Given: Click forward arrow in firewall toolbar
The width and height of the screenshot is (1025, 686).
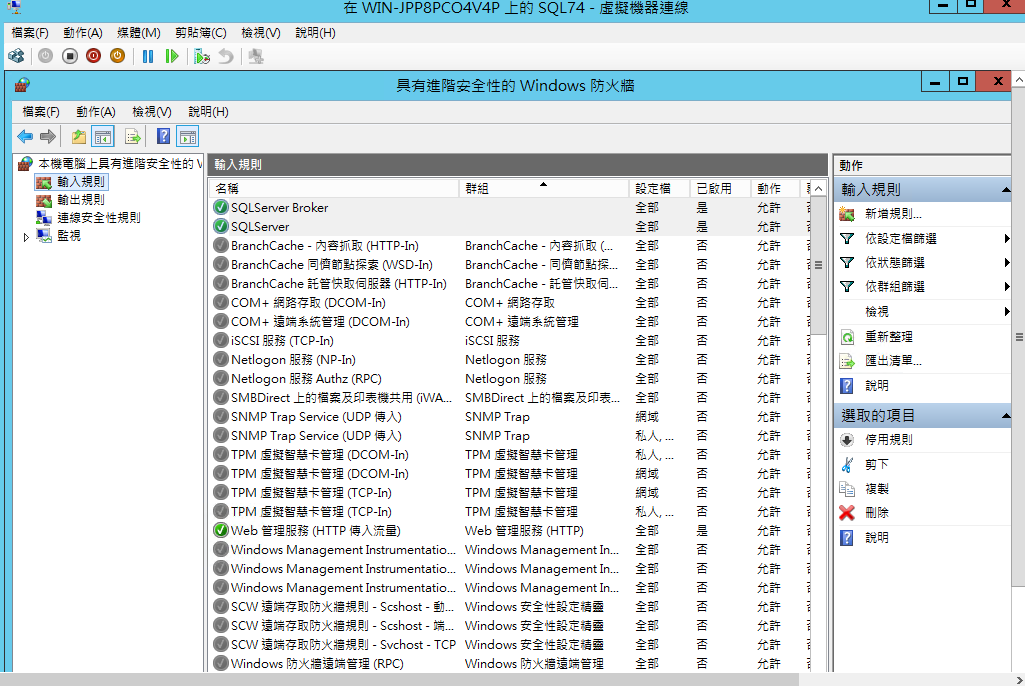Looking at the screenshot, I should click(x=48, y=137).
